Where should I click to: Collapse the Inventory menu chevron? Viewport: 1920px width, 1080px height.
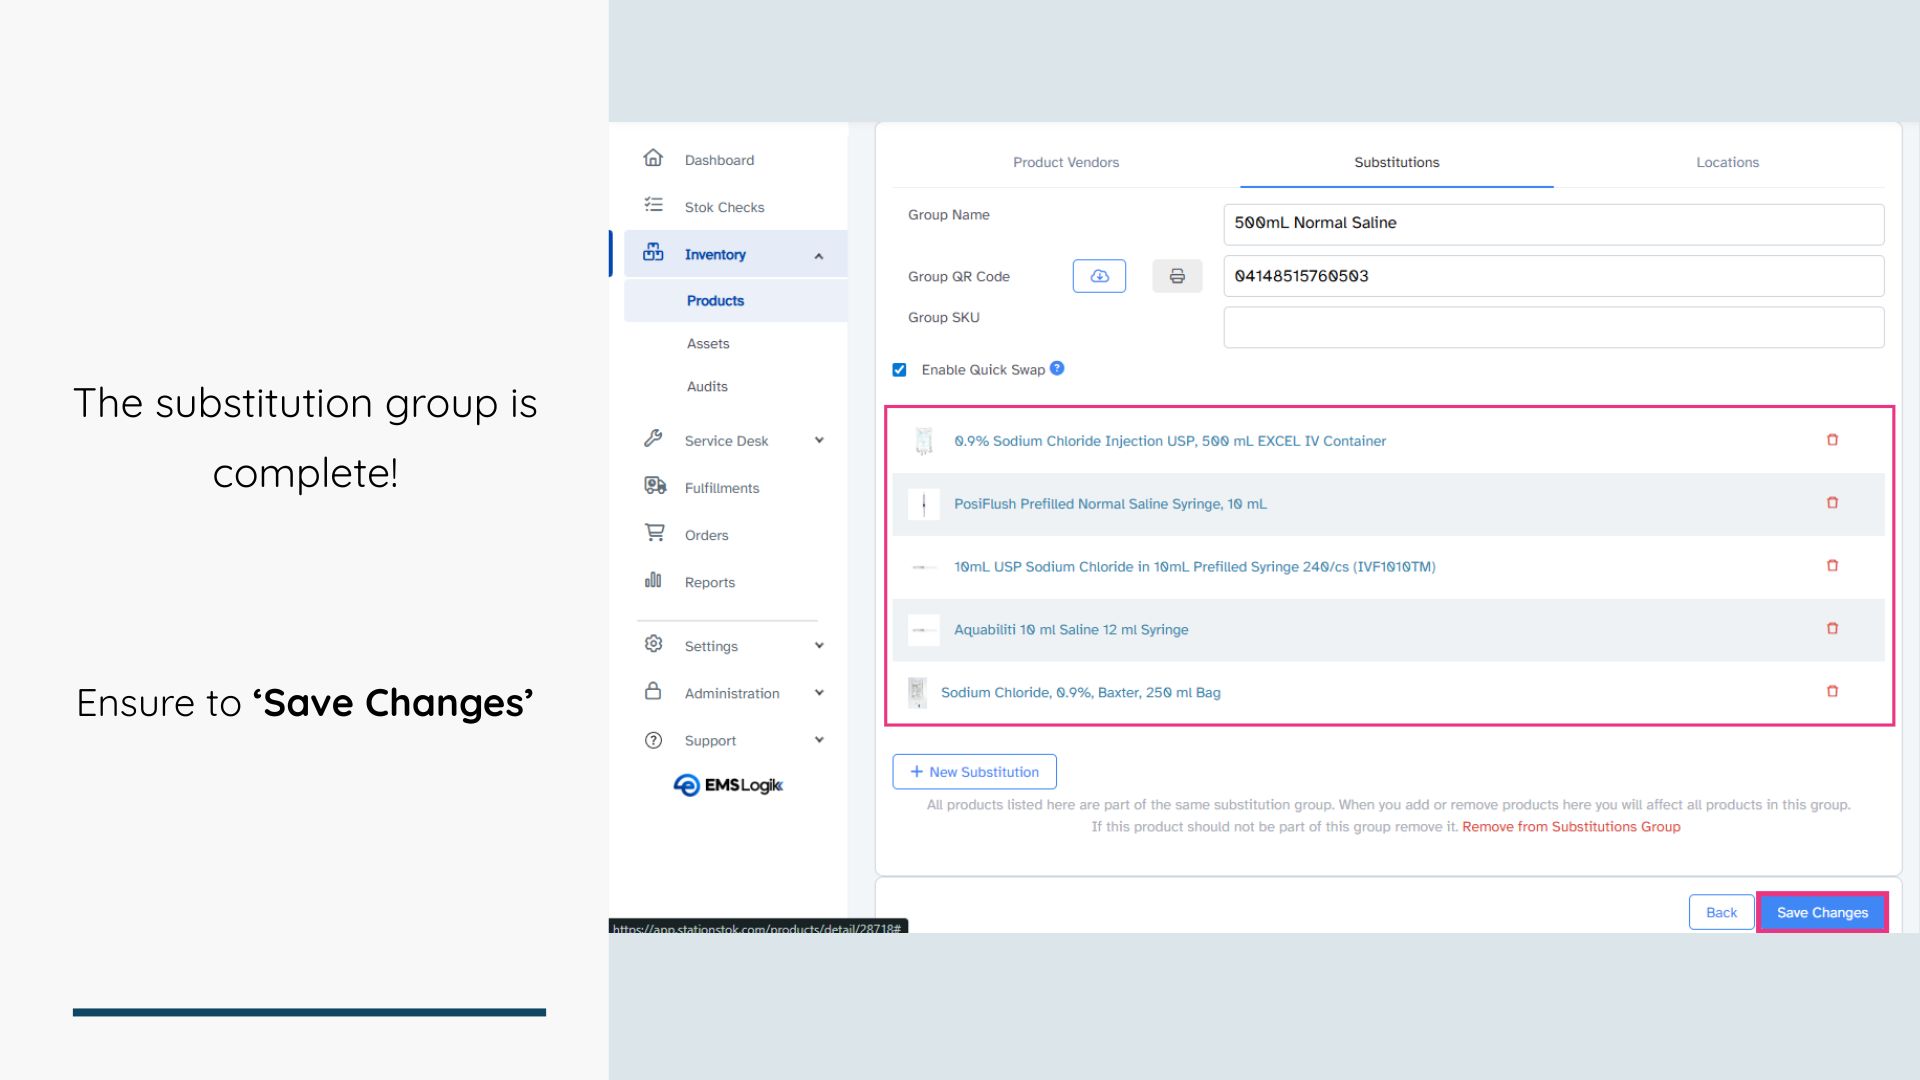pos(819,256)
